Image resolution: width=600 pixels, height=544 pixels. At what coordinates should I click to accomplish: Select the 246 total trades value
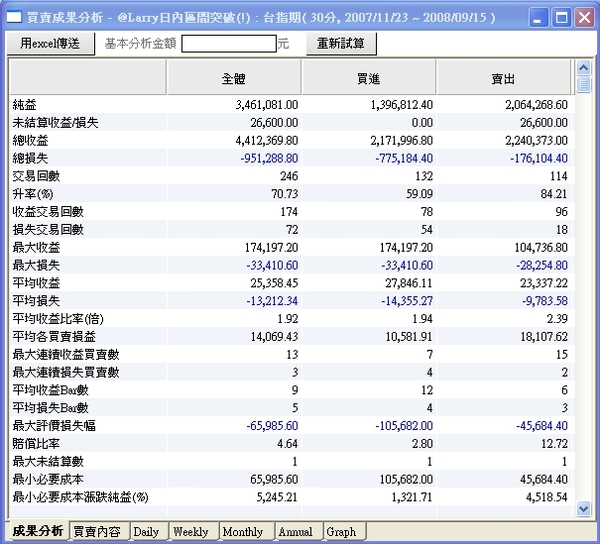(x=289, y=176)
